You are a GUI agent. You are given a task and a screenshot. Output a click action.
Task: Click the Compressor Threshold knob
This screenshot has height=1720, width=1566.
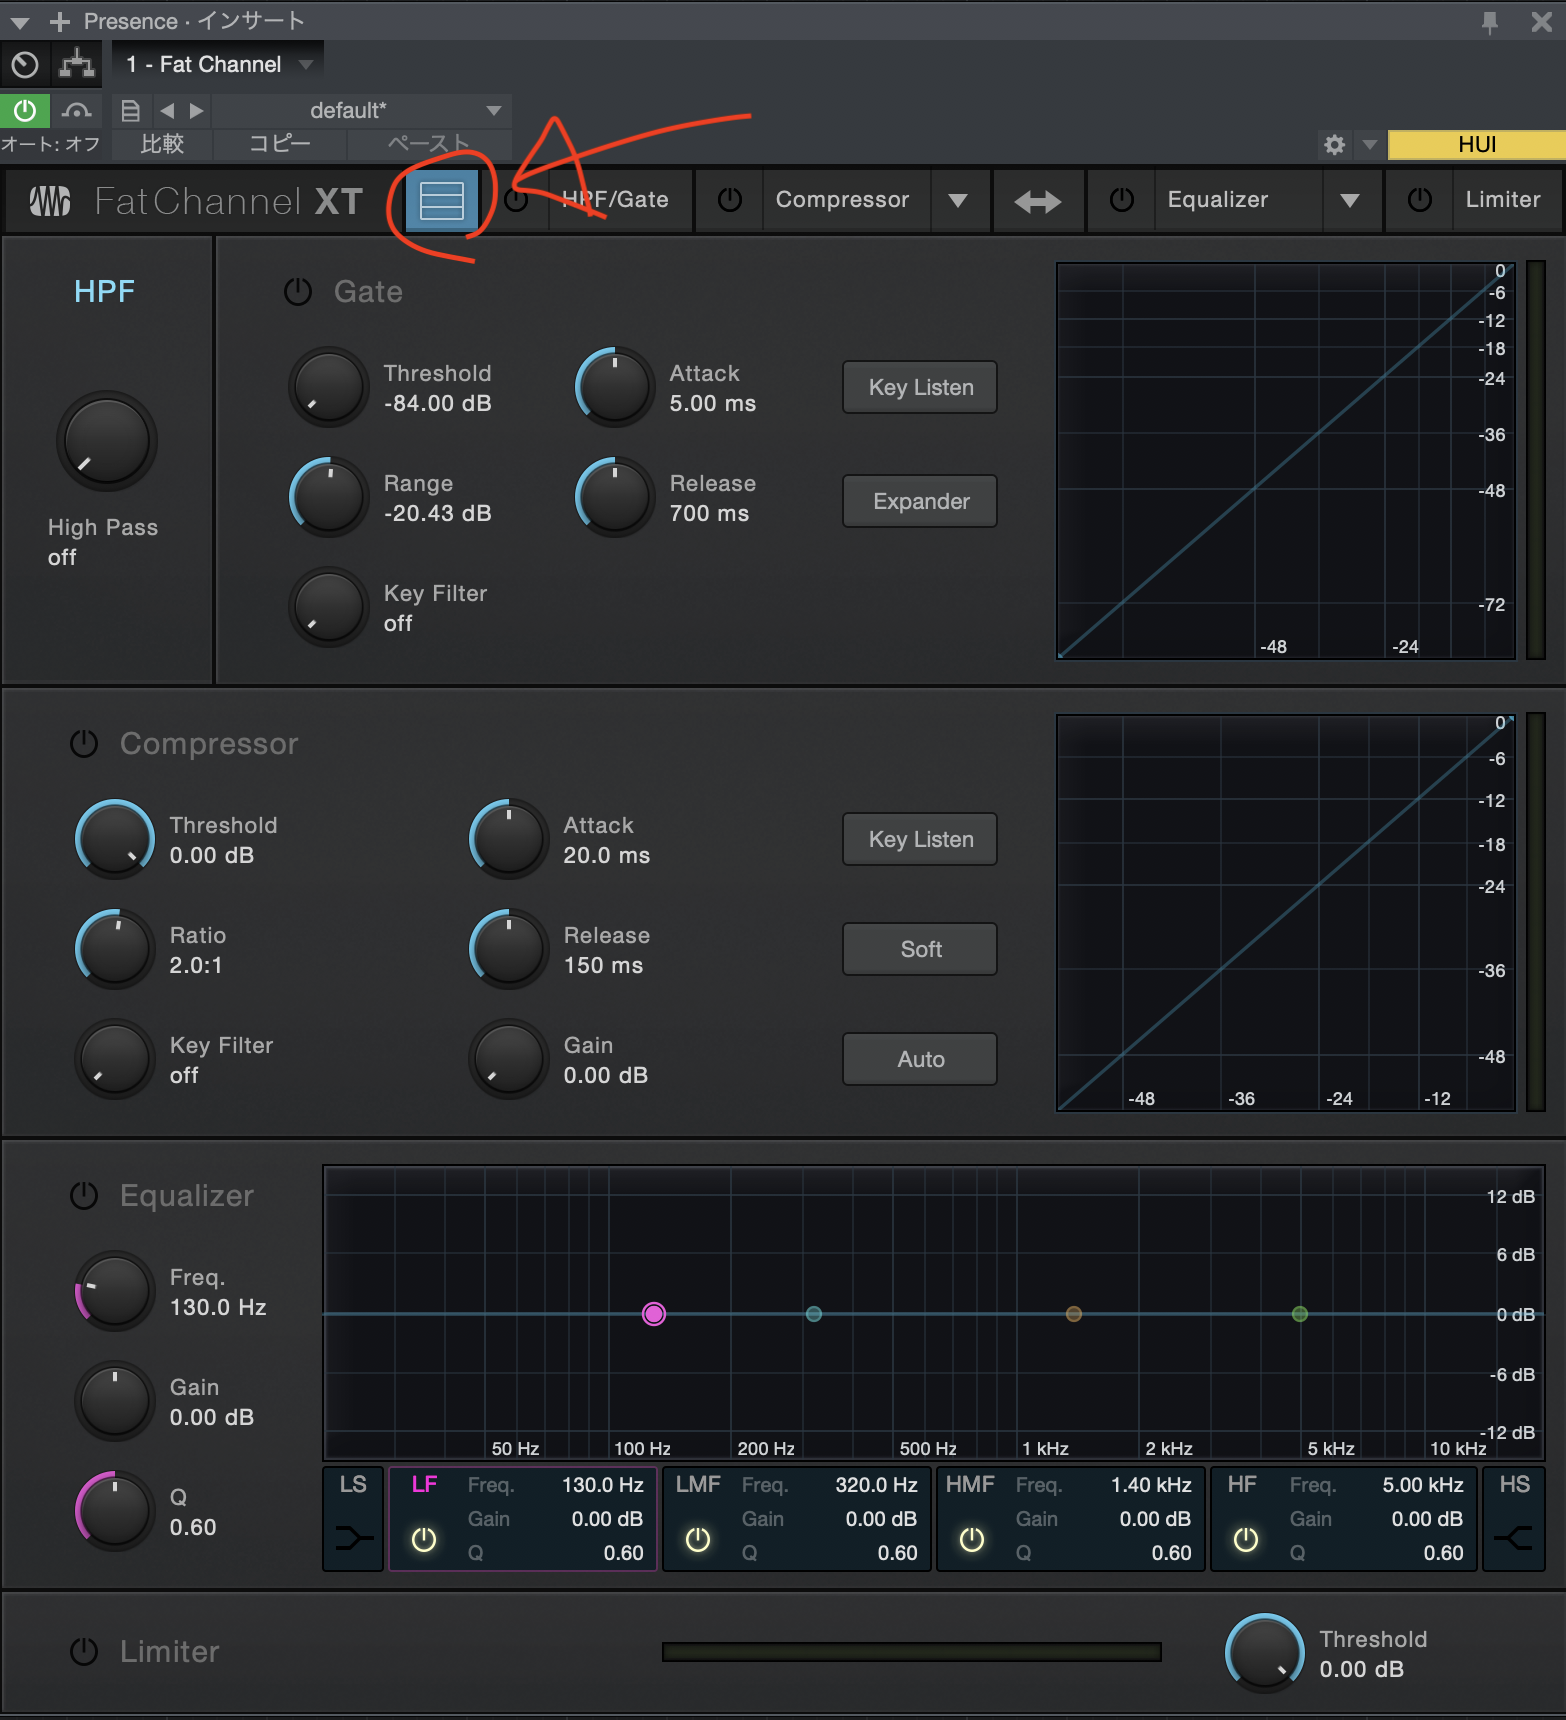point(115,839)
